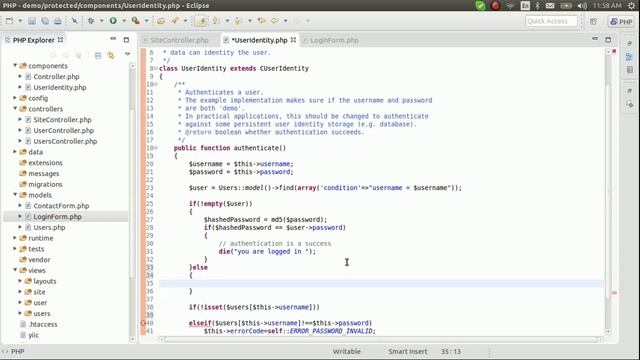Click Collapse All in PHP Explorer

click(x=98, y=55)
